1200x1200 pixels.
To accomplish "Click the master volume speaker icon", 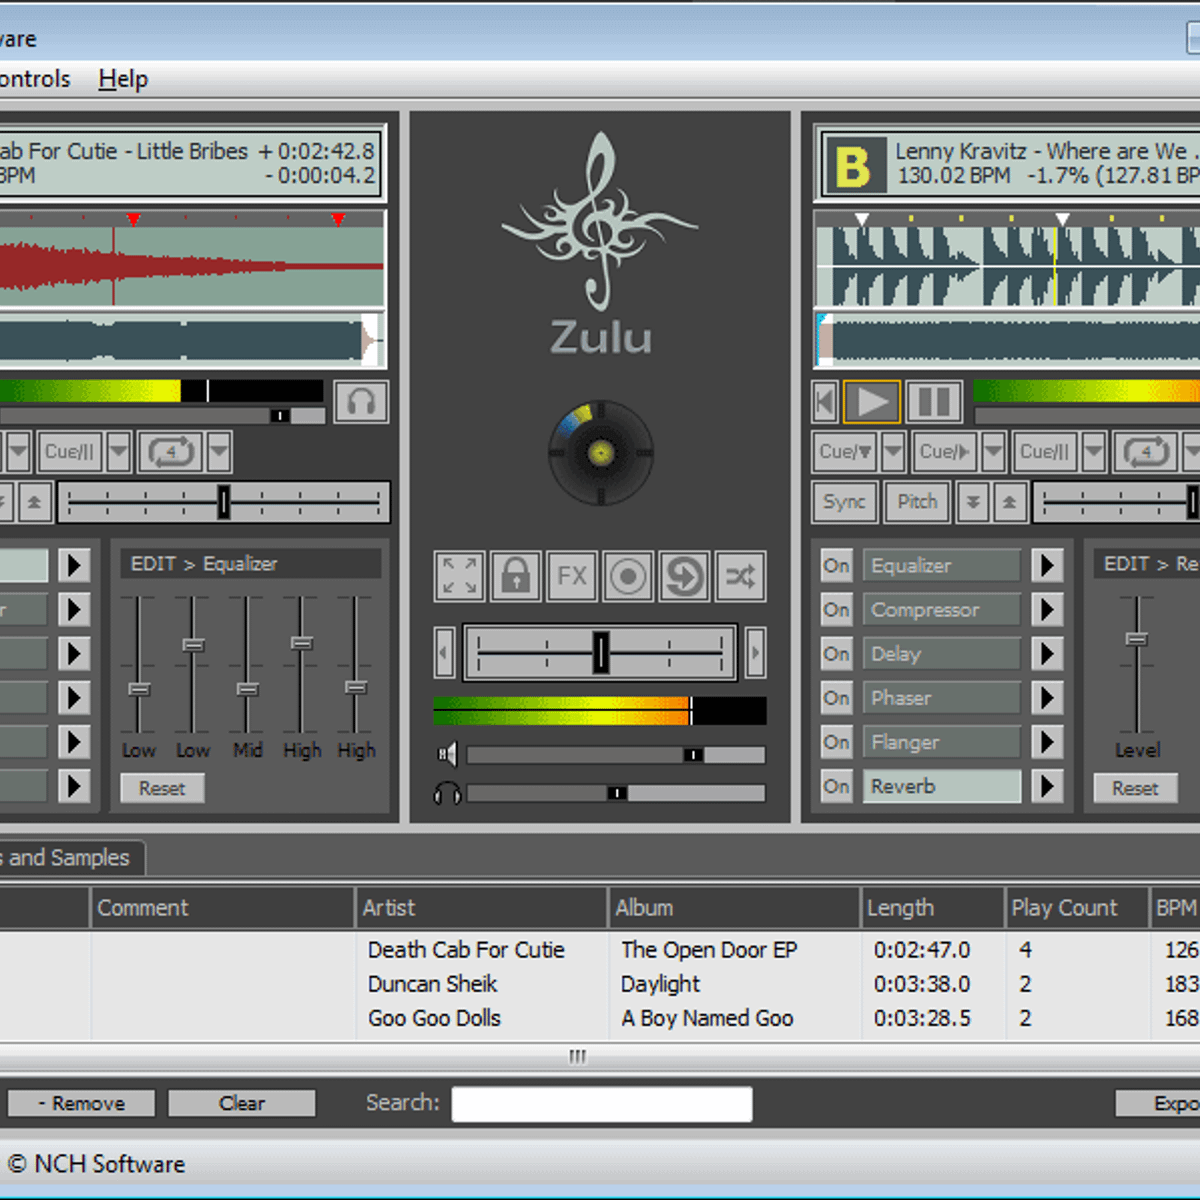I will tap(447, 755).
